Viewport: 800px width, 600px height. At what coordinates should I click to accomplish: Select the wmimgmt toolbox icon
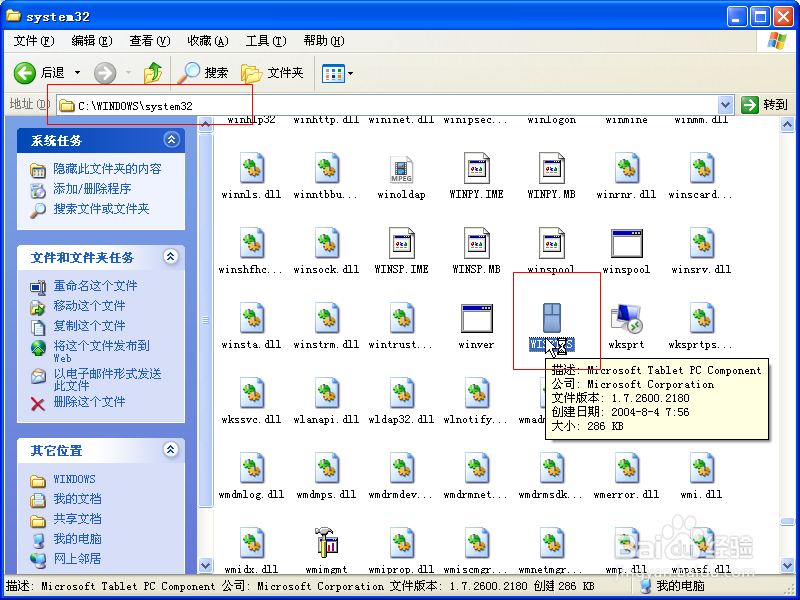(326, 544)
